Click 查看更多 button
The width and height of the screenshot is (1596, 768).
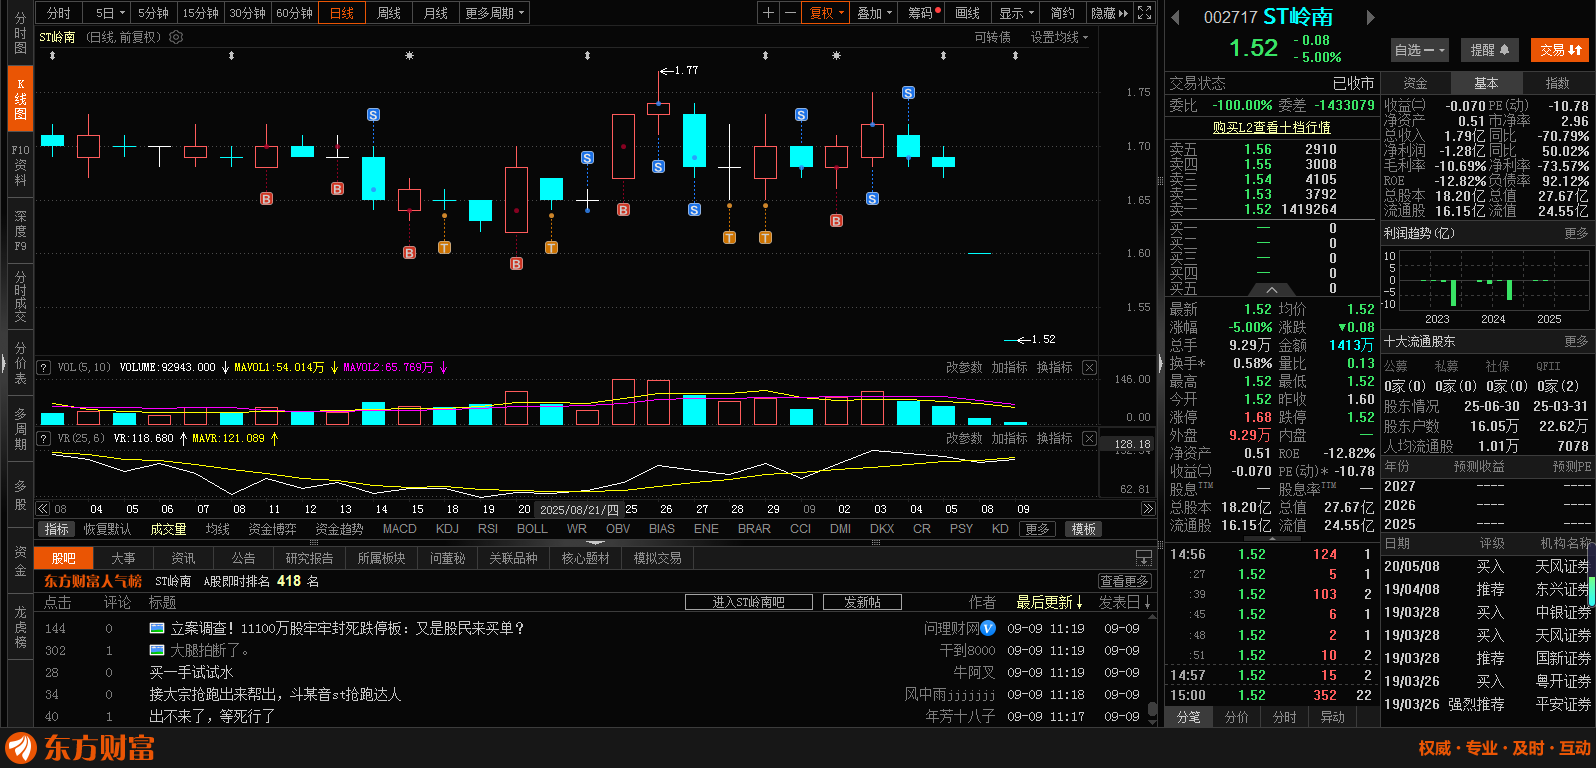pyautogui.click(x=1124, y=581)
